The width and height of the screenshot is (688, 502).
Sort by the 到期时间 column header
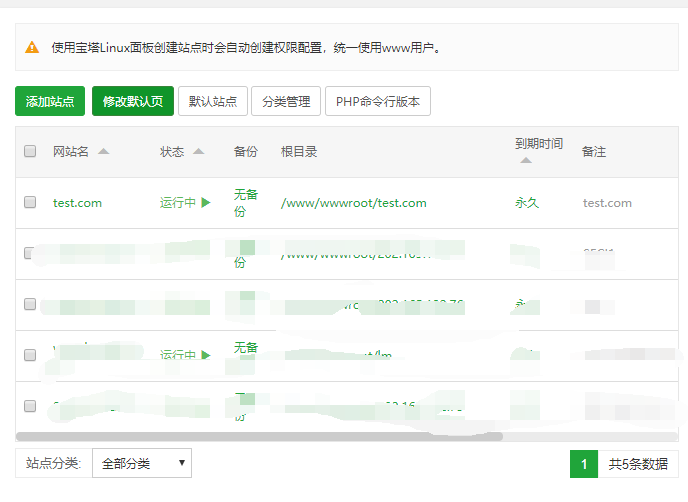click(x=538, y=144)
